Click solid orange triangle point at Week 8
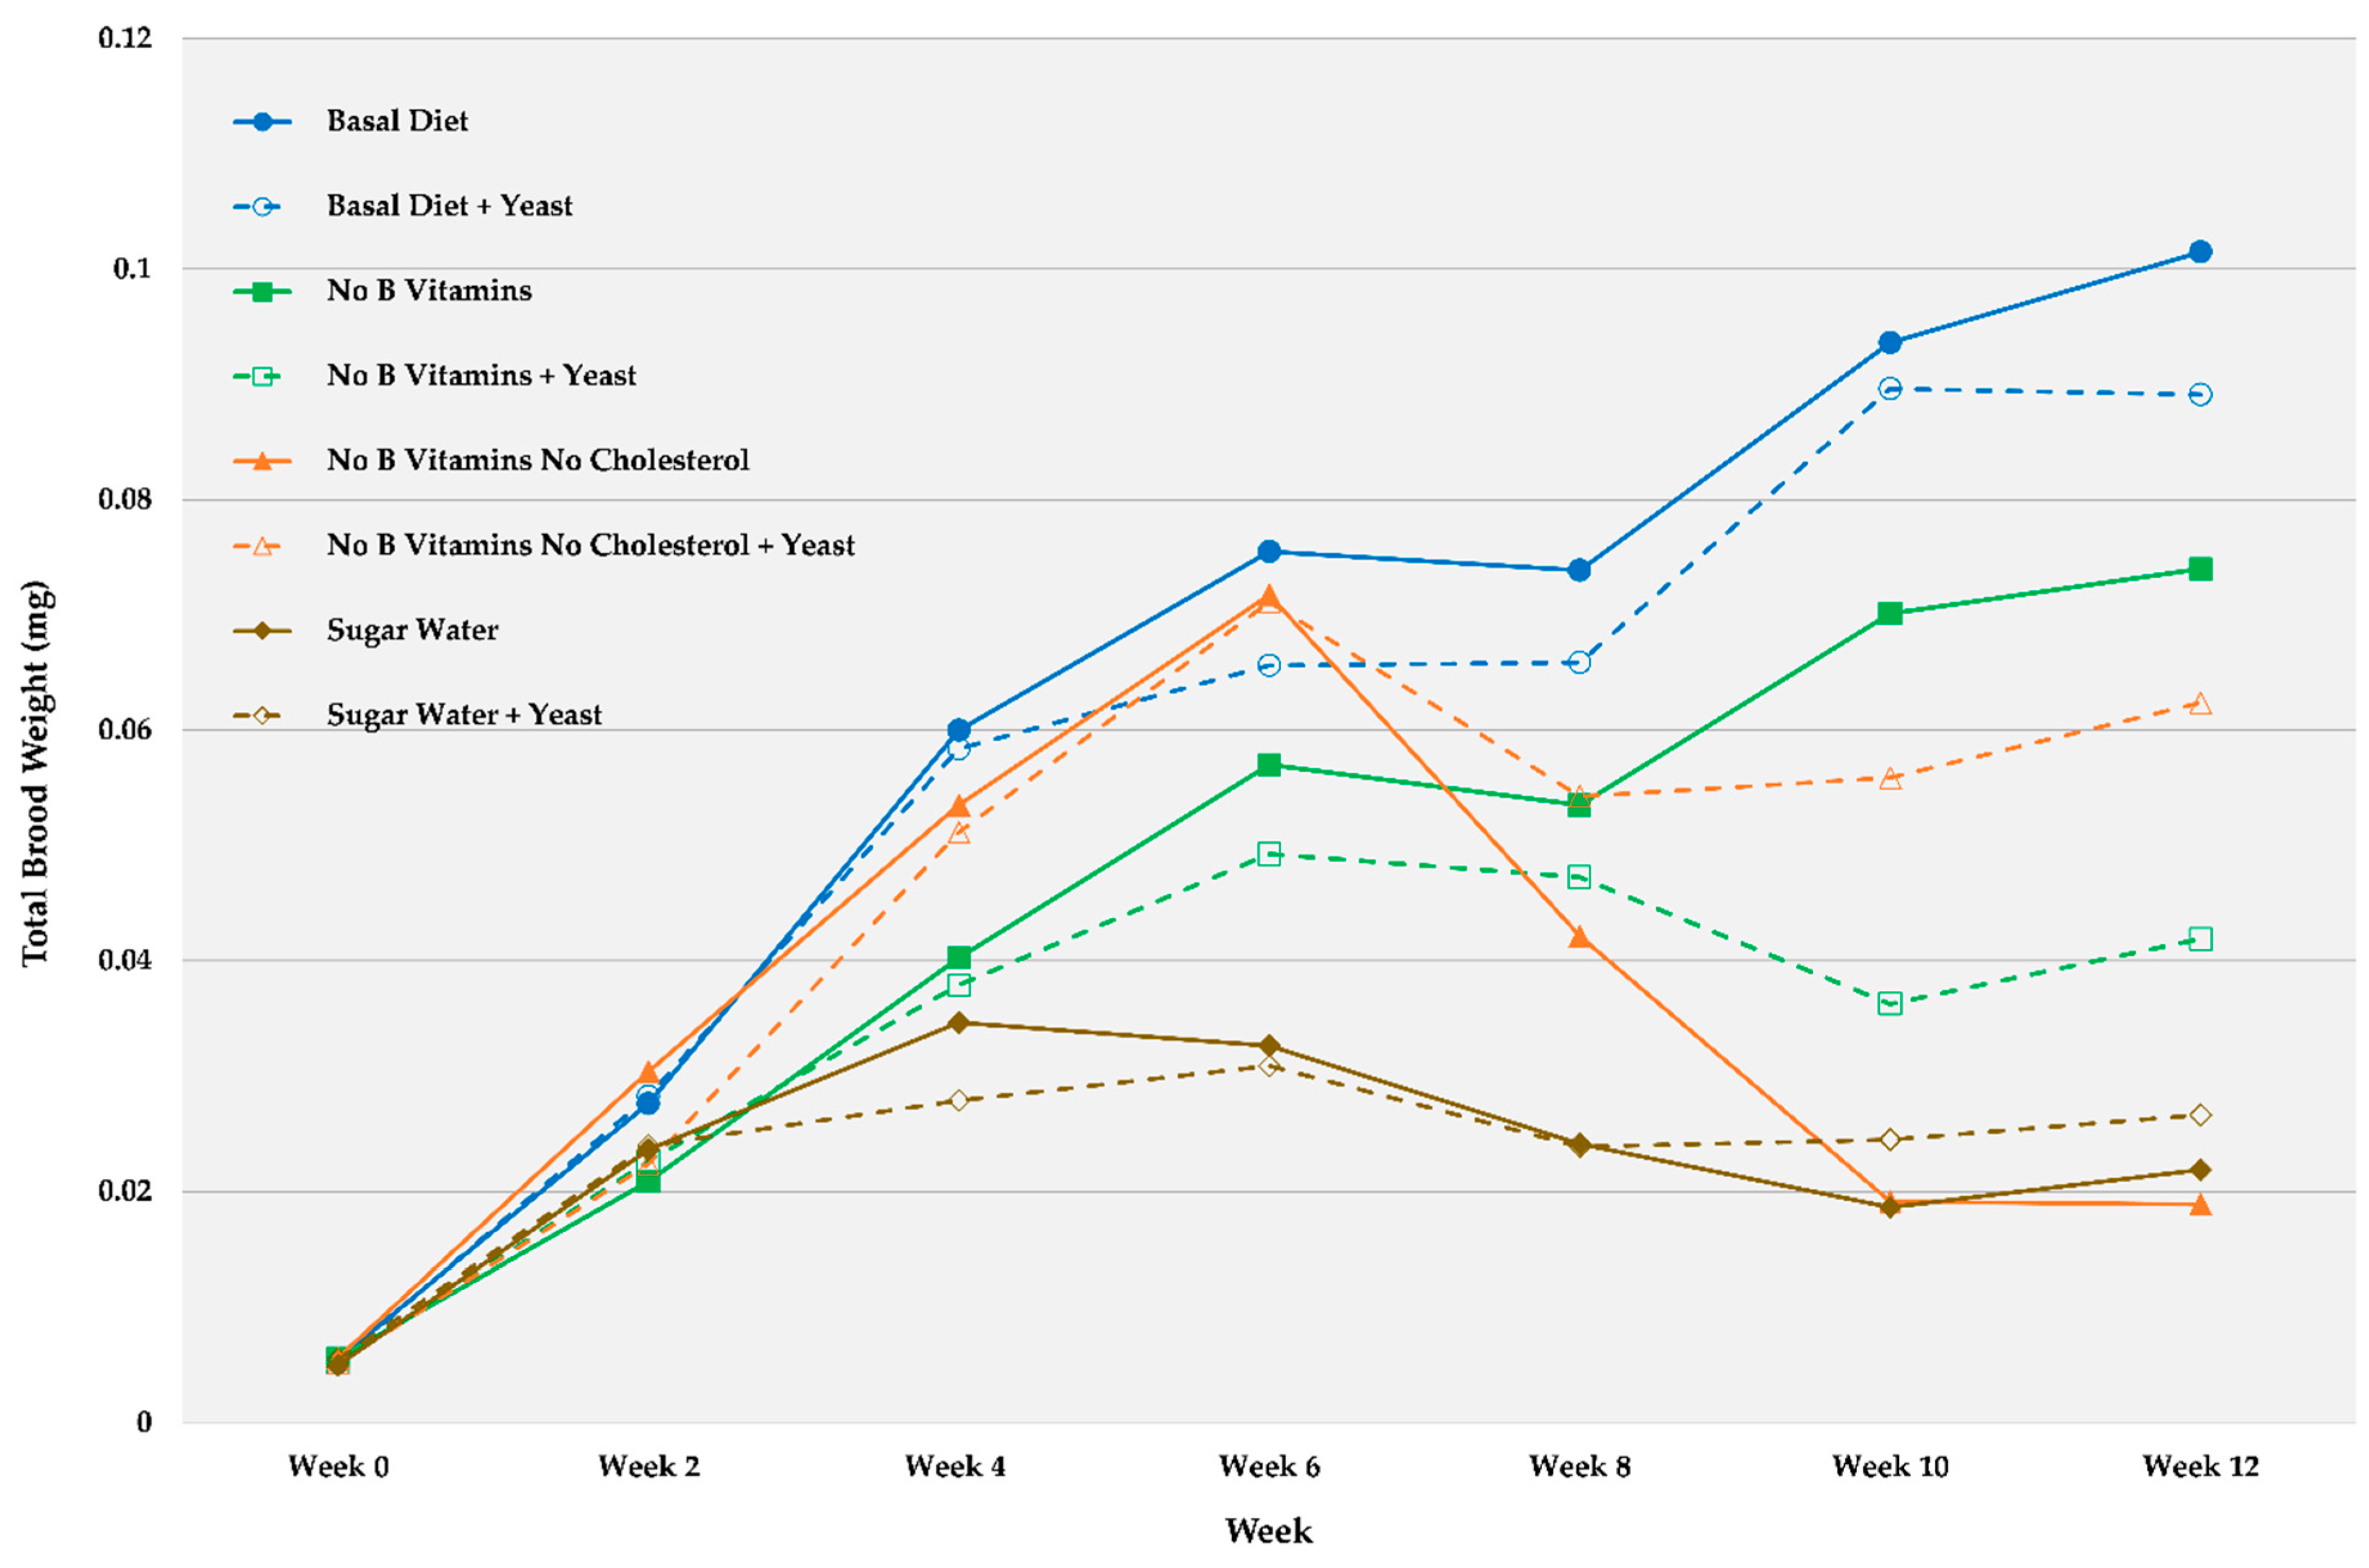Image resolution: width=2369 pixels, height=1568 pixels. point(1579,938)
